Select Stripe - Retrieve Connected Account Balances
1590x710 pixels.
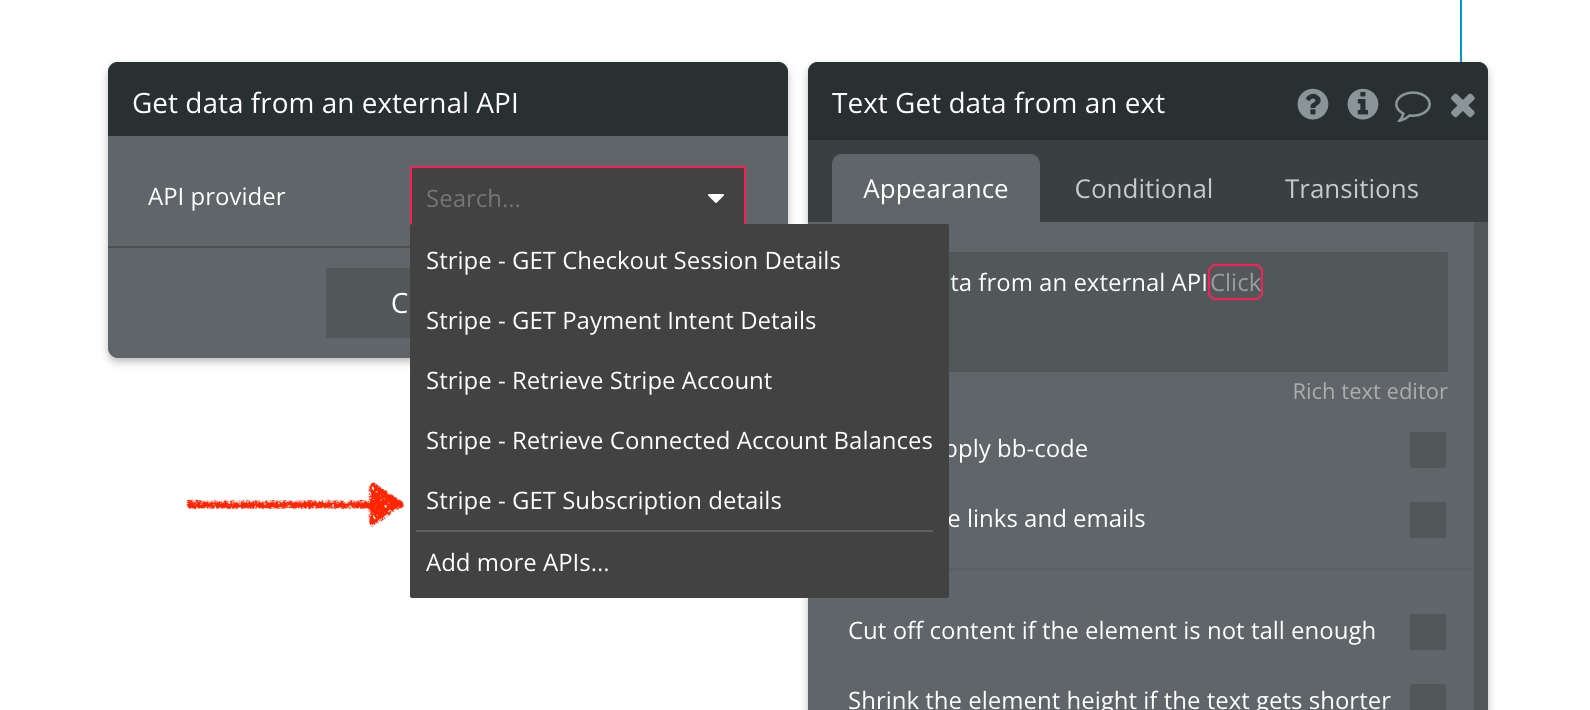(x=679, y=441)
